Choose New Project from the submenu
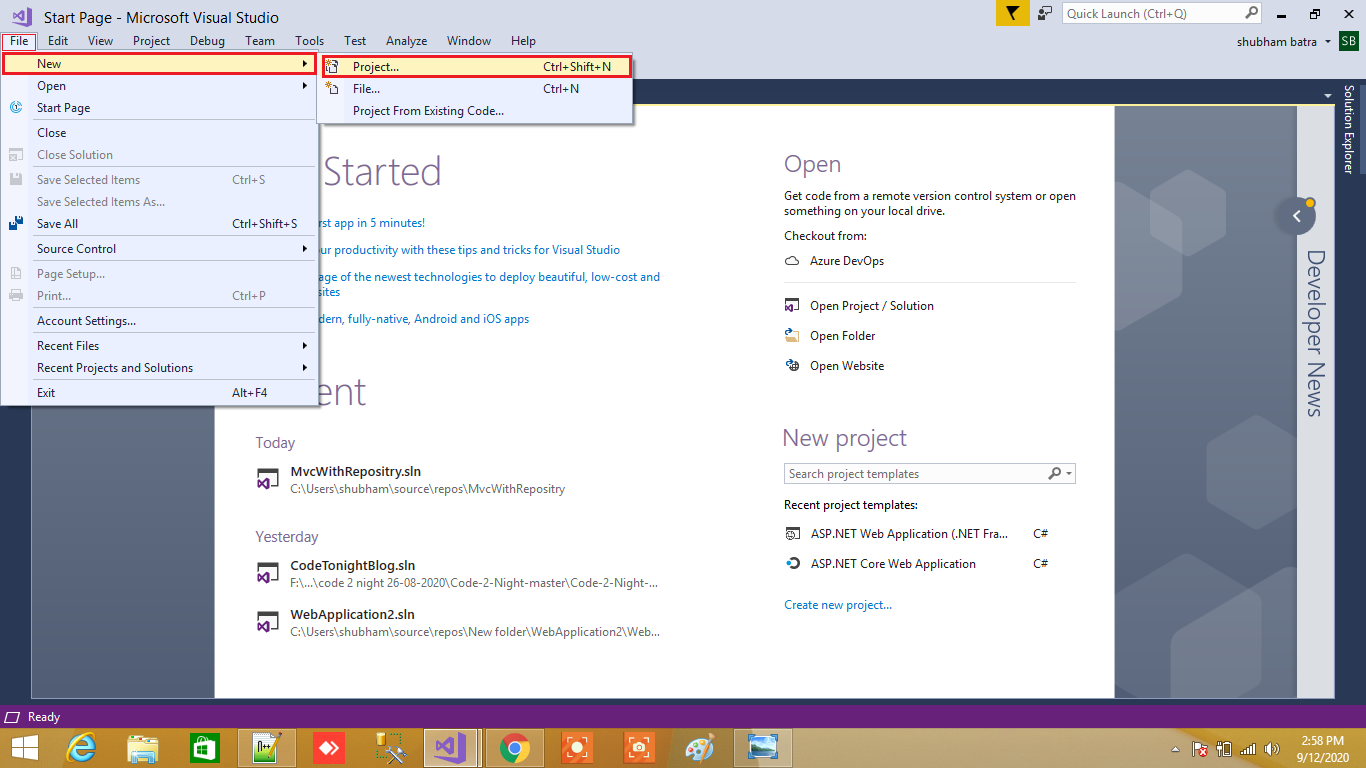The image size is (1366, 768). [476, 67]
